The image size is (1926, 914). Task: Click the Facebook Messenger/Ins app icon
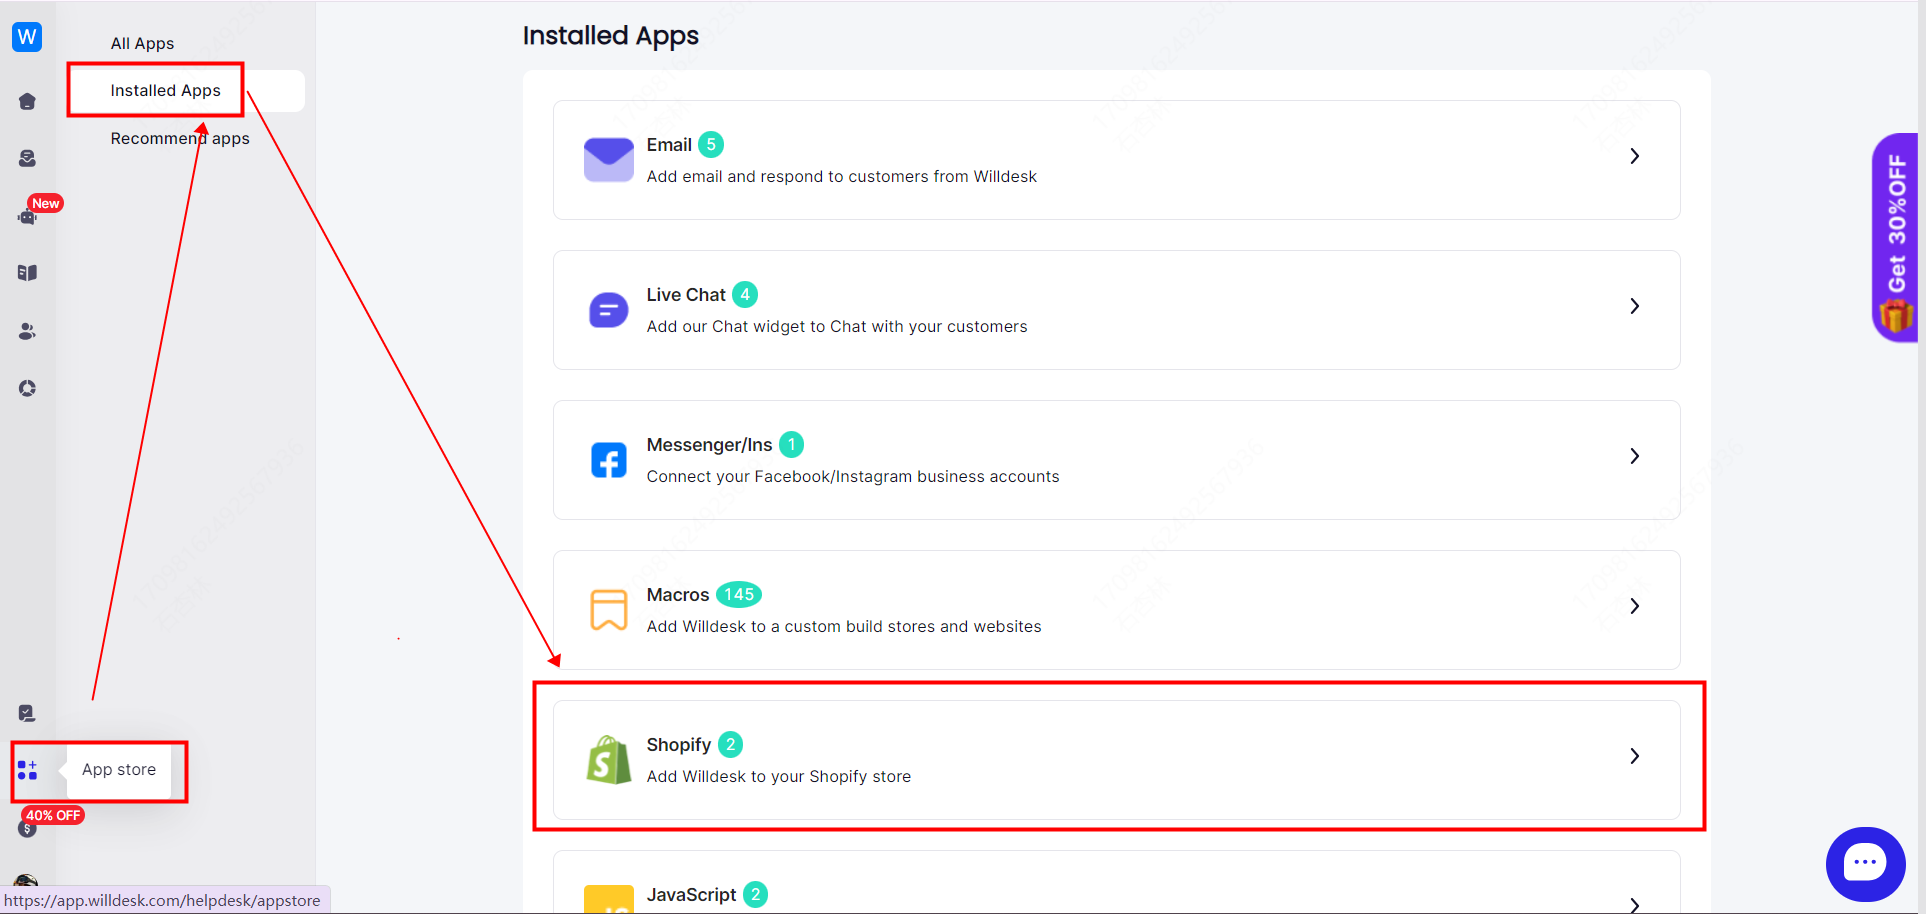point(608,460)
